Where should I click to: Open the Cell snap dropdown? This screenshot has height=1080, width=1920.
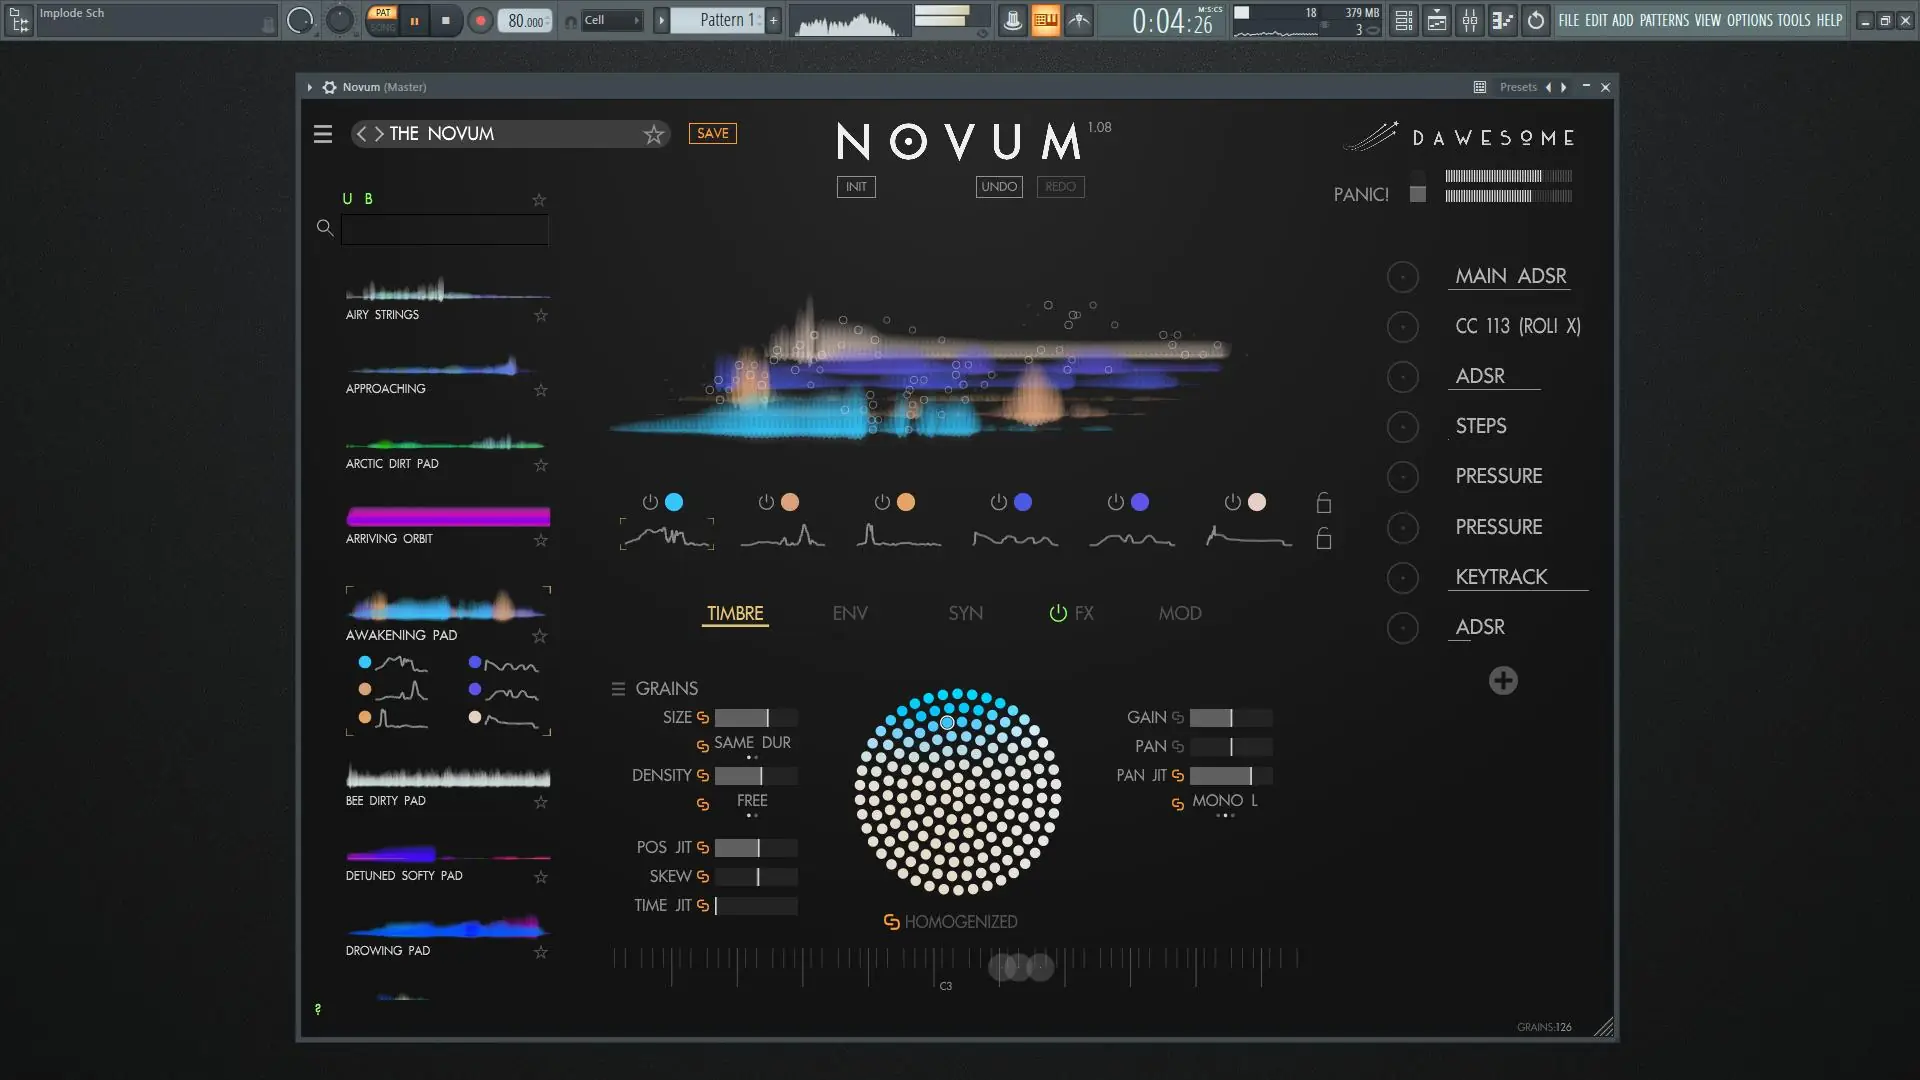[610, 20]
